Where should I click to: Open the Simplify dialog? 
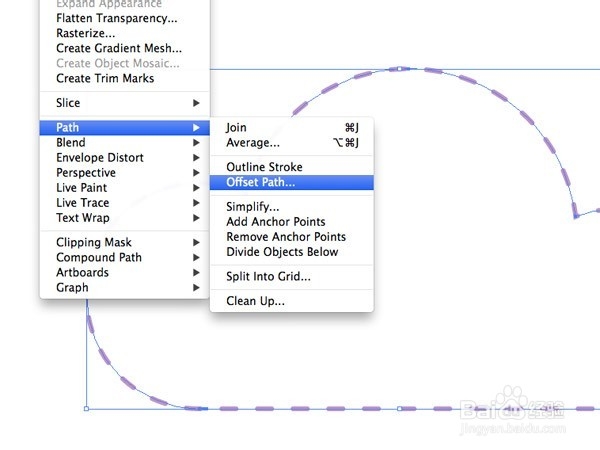pyautogui.click(x=292, y=207)
